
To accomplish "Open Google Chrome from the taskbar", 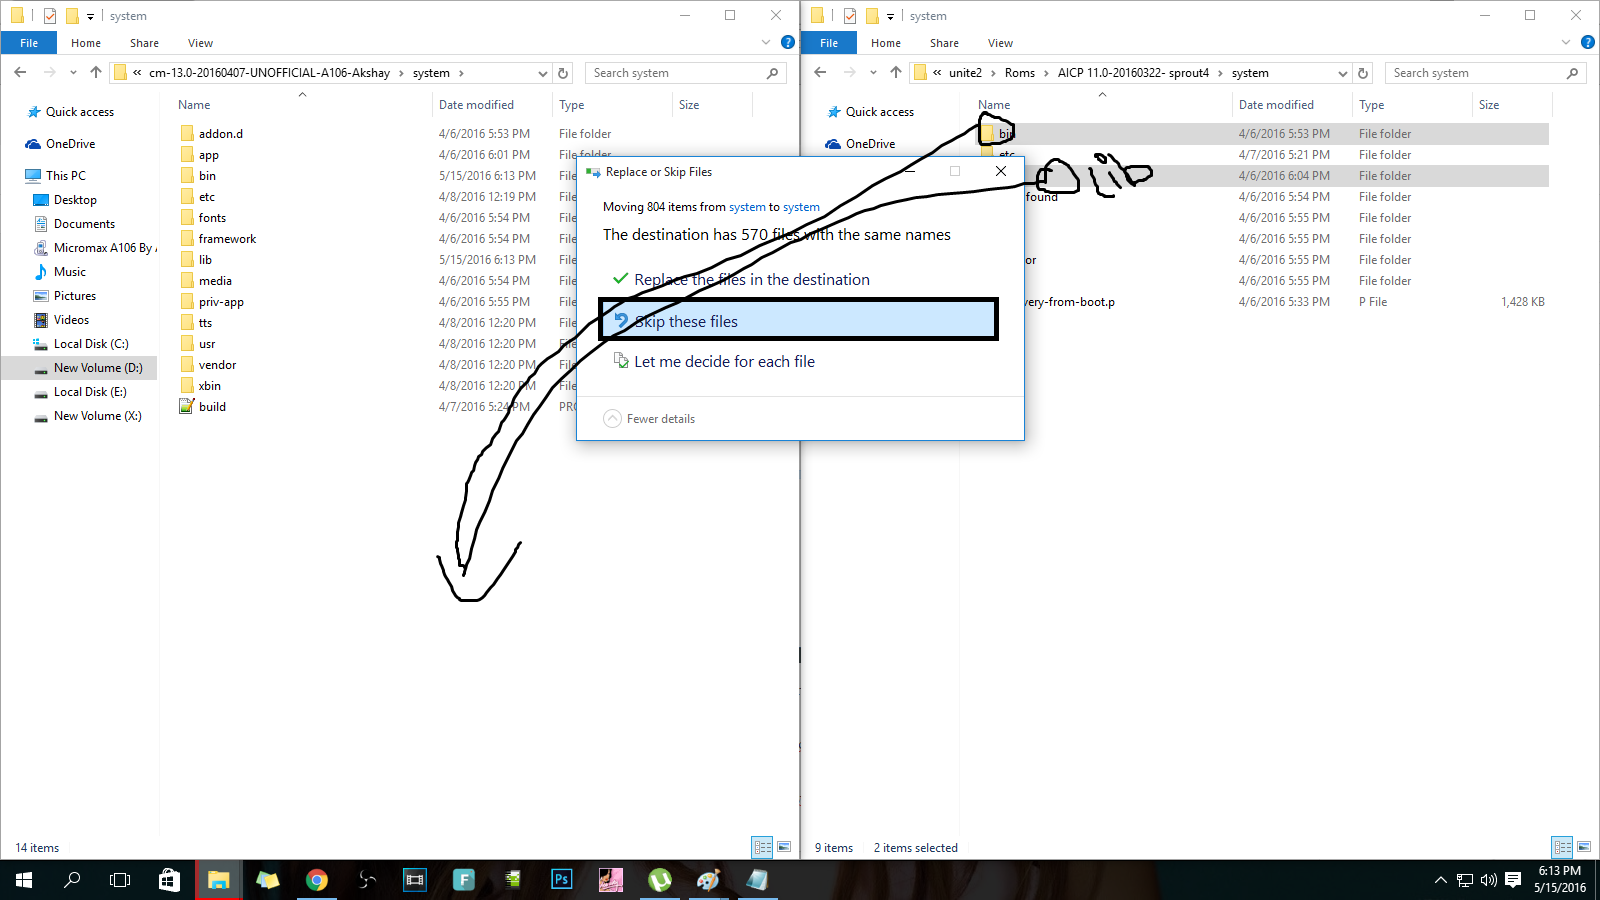I will point(317,880).
